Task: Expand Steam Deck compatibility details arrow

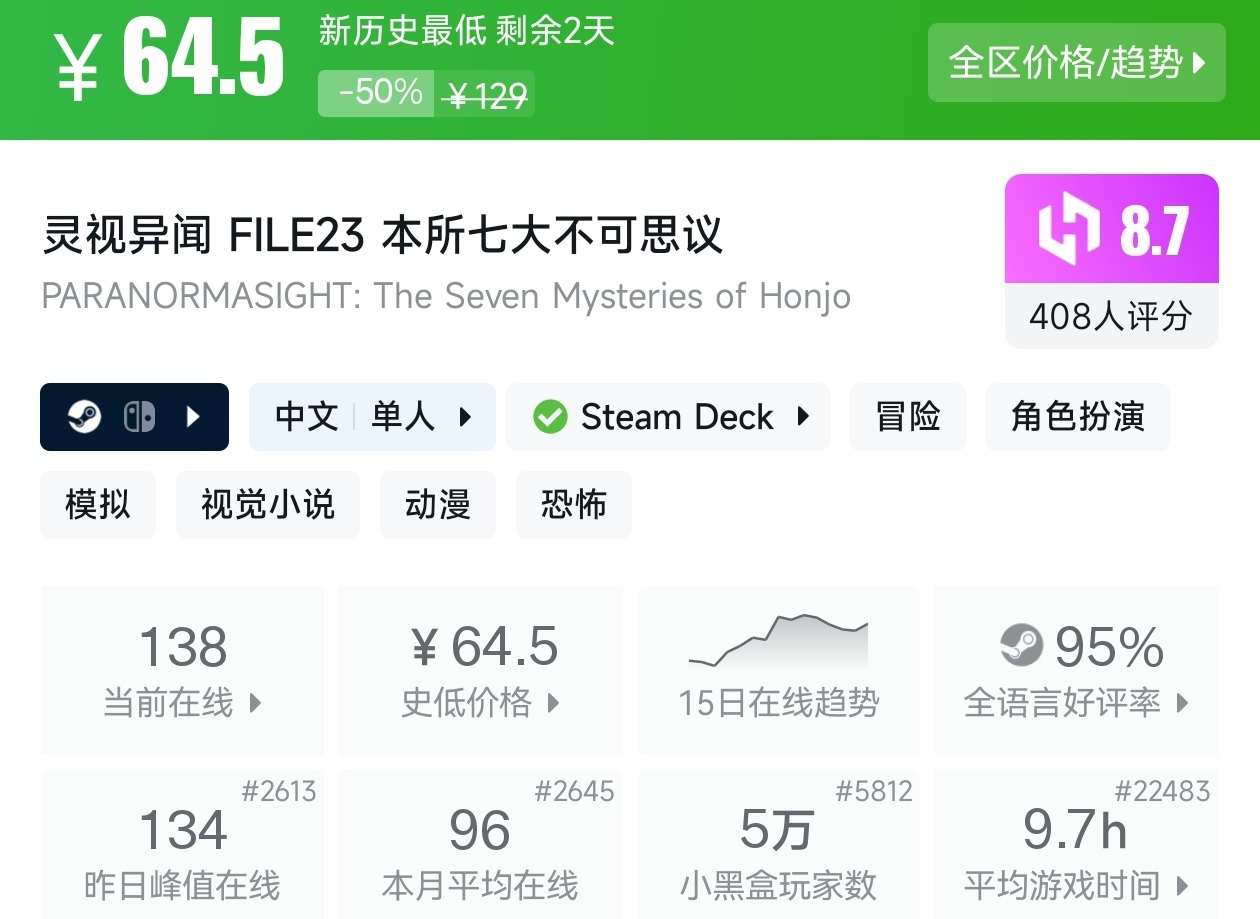Action: 803,417
